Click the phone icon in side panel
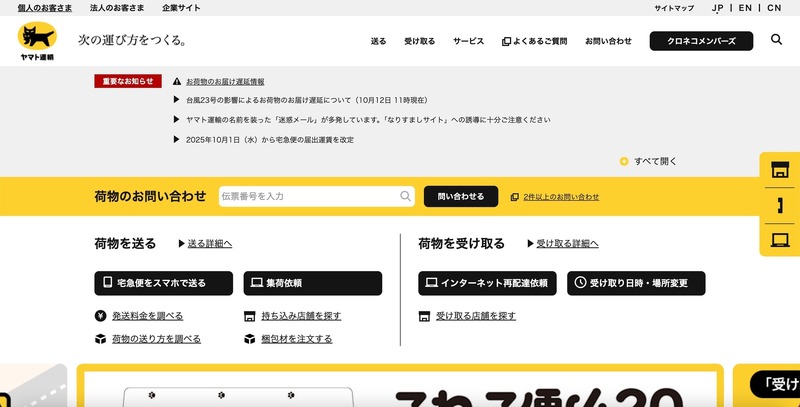Screen dimensions: 800x407 [x=780, y=205]
